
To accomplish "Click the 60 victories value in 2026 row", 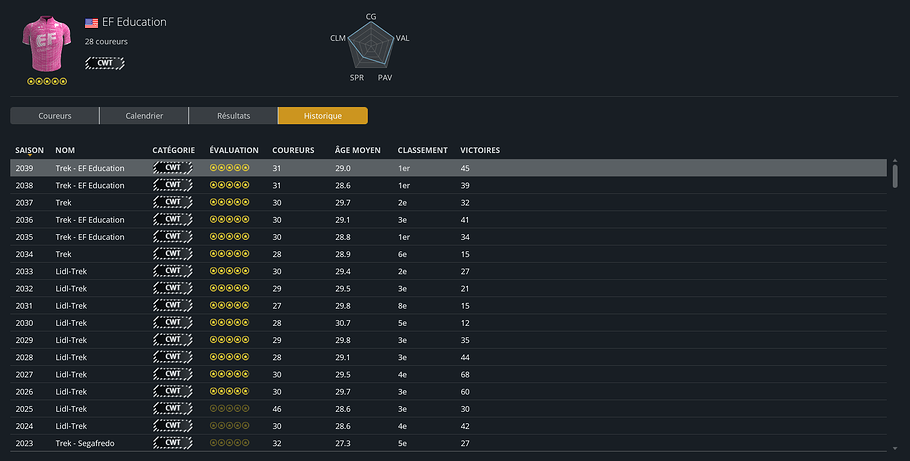I will 465,392.
